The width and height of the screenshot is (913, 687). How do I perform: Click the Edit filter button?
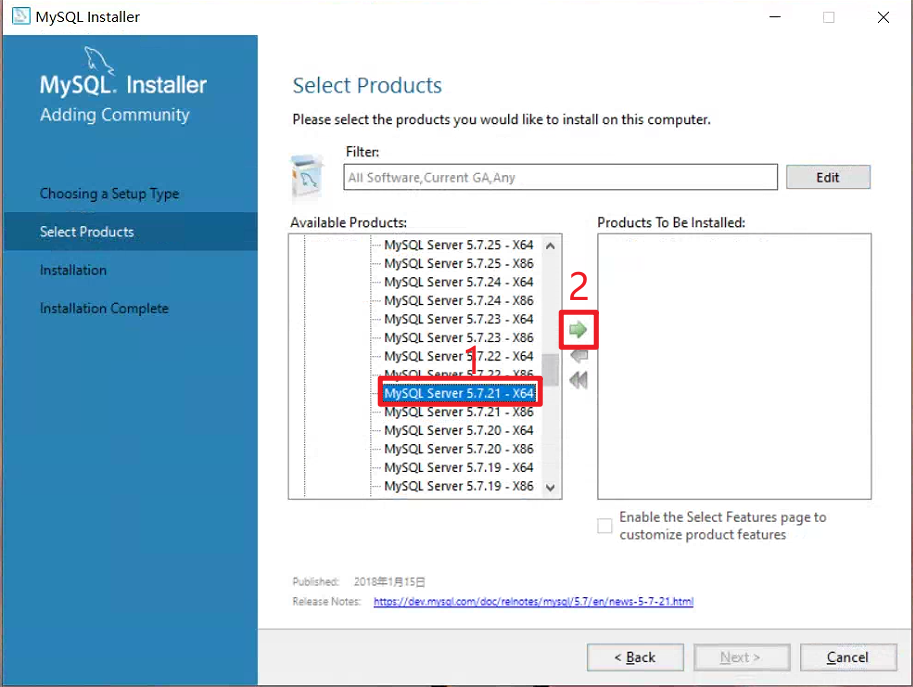pyautogui.click(x=828, y=177)
